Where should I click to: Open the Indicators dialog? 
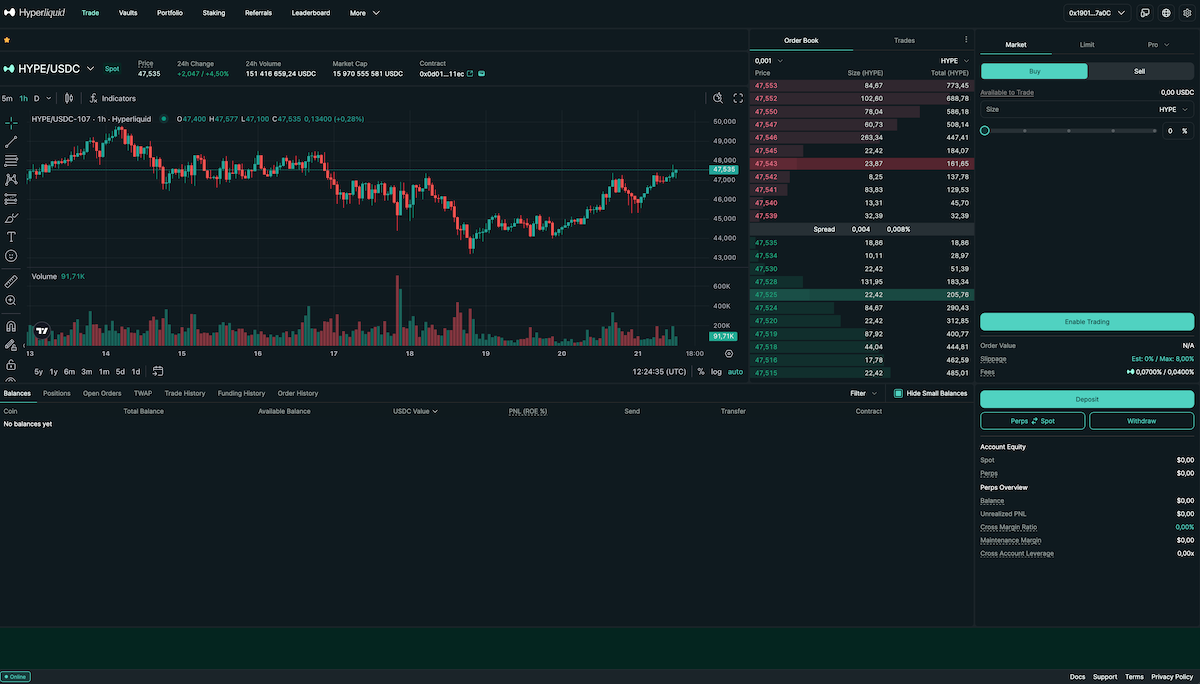click(x=112, y=98)
